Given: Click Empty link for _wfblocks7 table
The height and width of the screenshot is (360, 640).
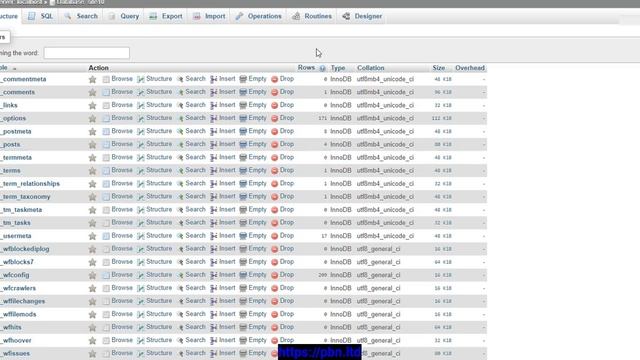Looking at the screenshot, I should 258,262.
